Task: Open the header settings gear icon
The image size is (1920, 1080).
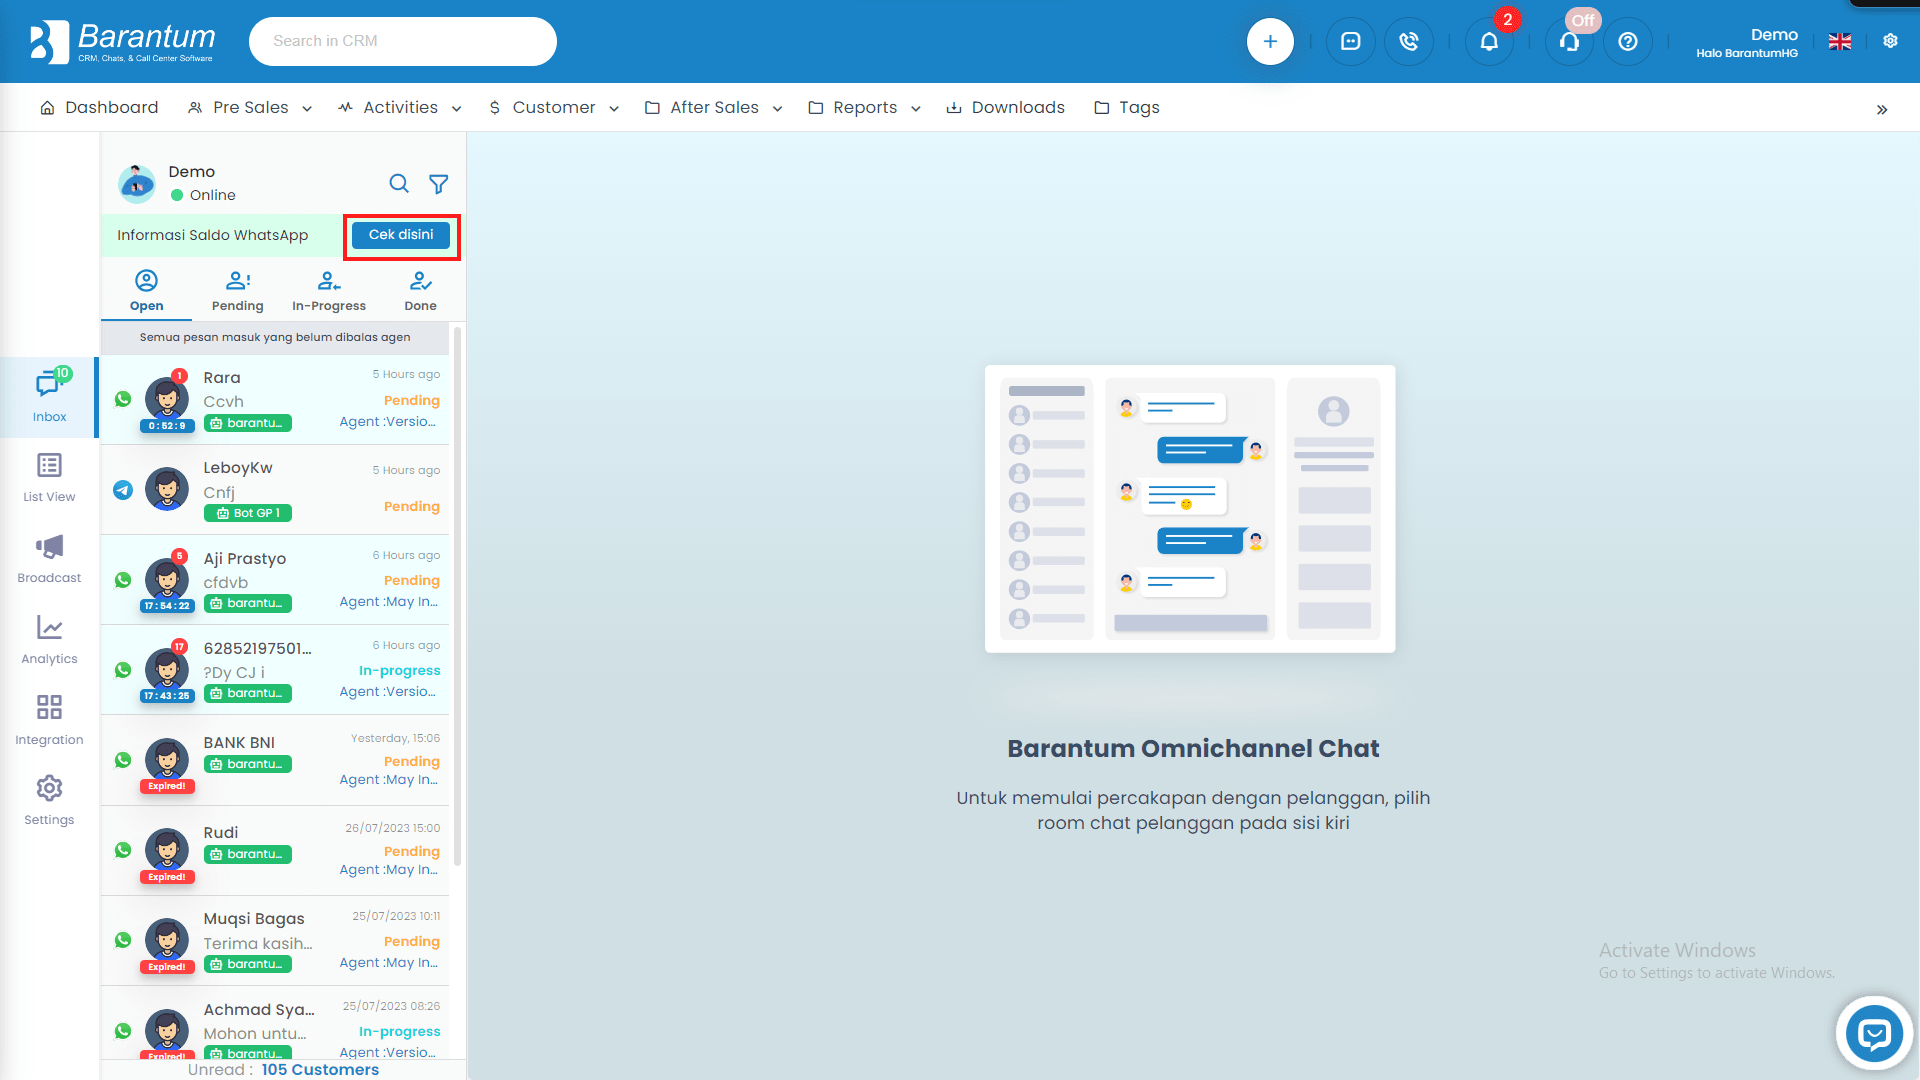Action: [x=1890, y=41]
